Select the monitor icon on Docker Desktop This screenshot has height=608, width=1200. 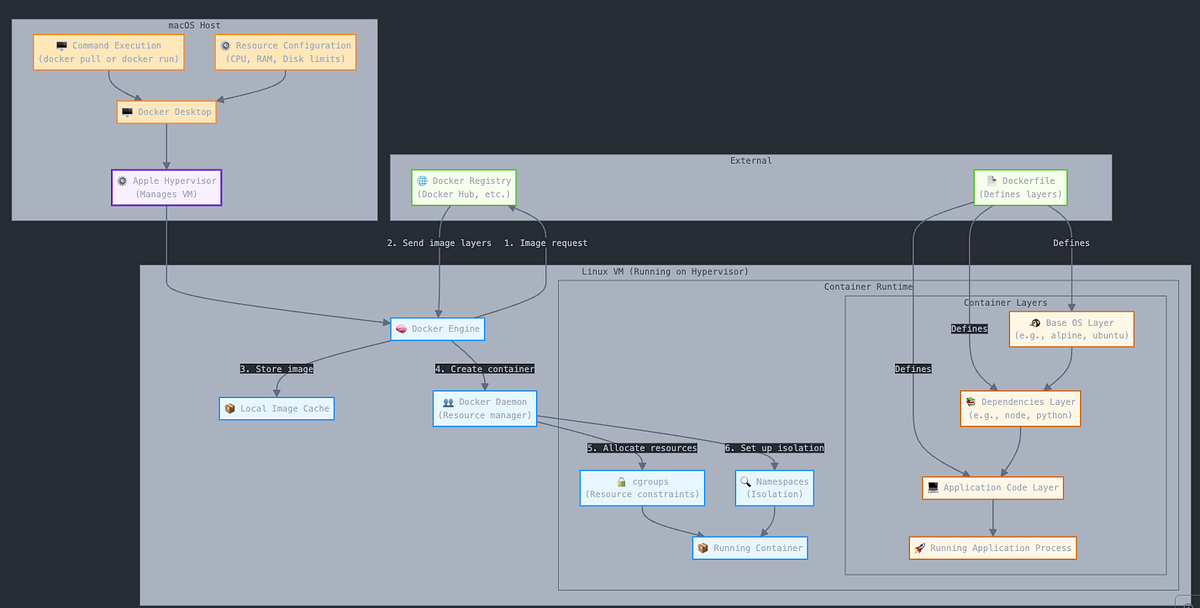pyautogui.click(x=126, y=111)
